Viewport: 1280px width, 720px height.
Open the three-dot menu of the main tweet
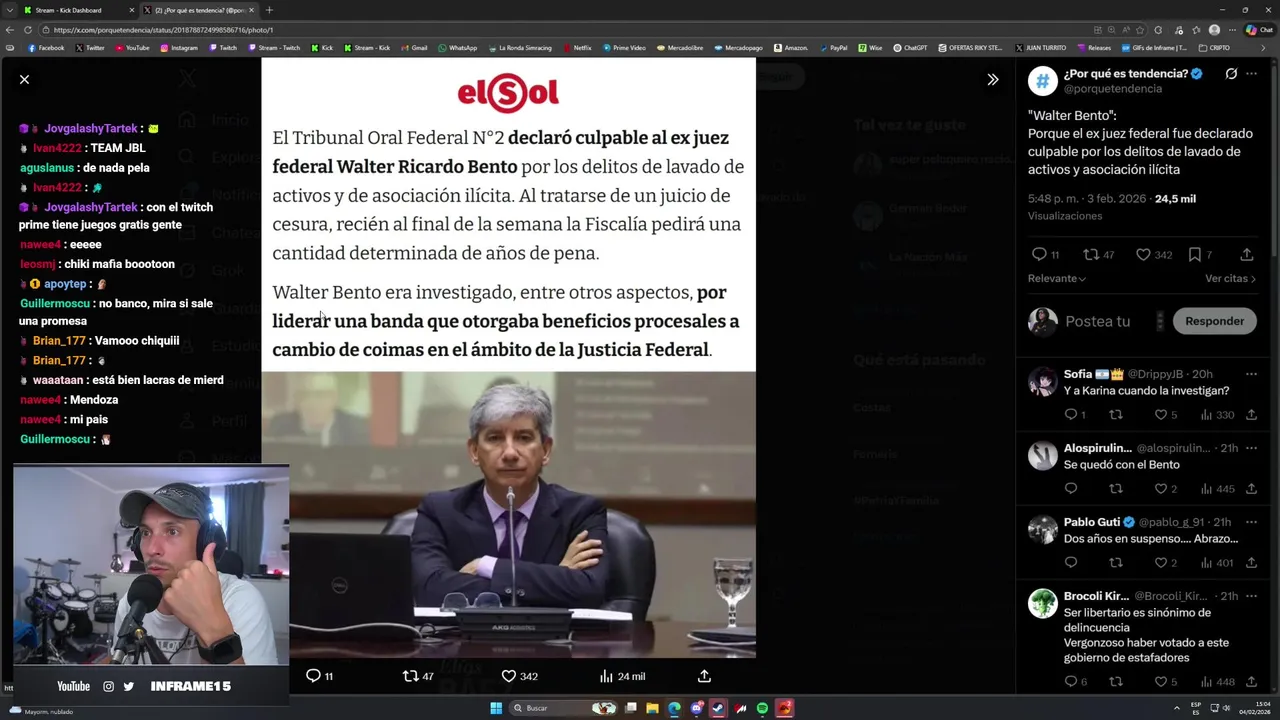point(1251,74)
